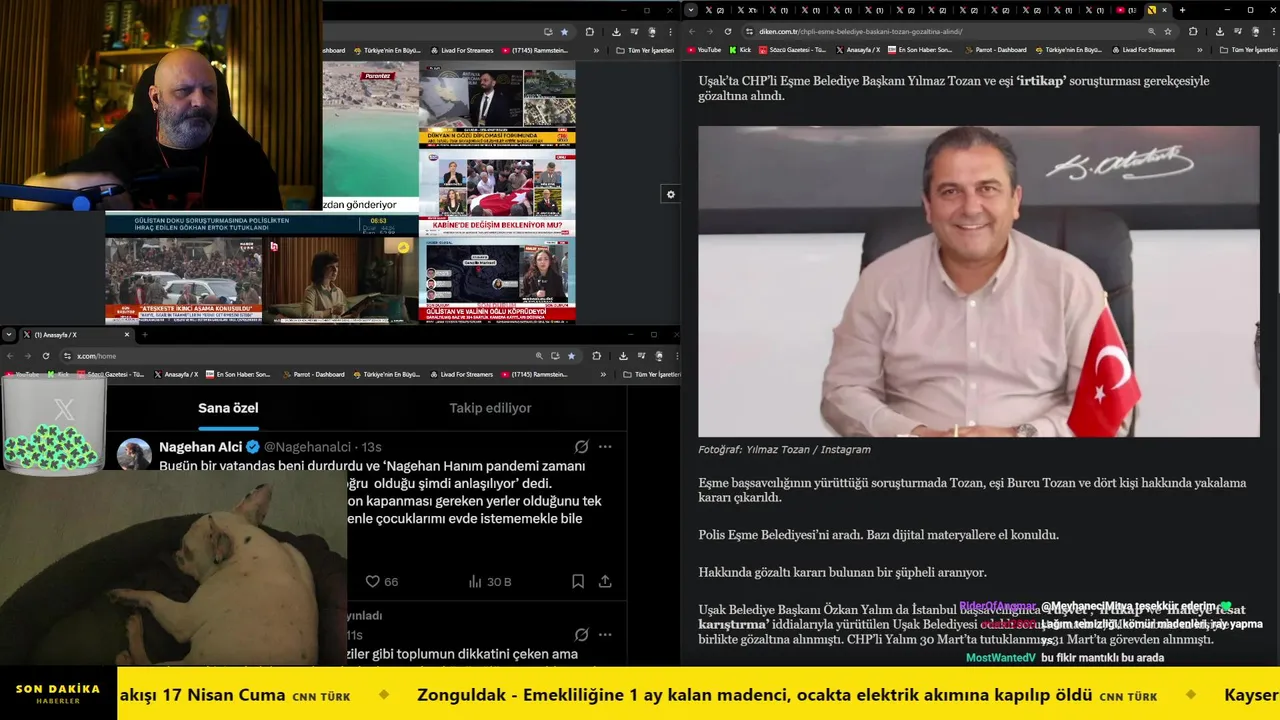
Task: Open Downloads in the x.com window
Action: [623, 356]
